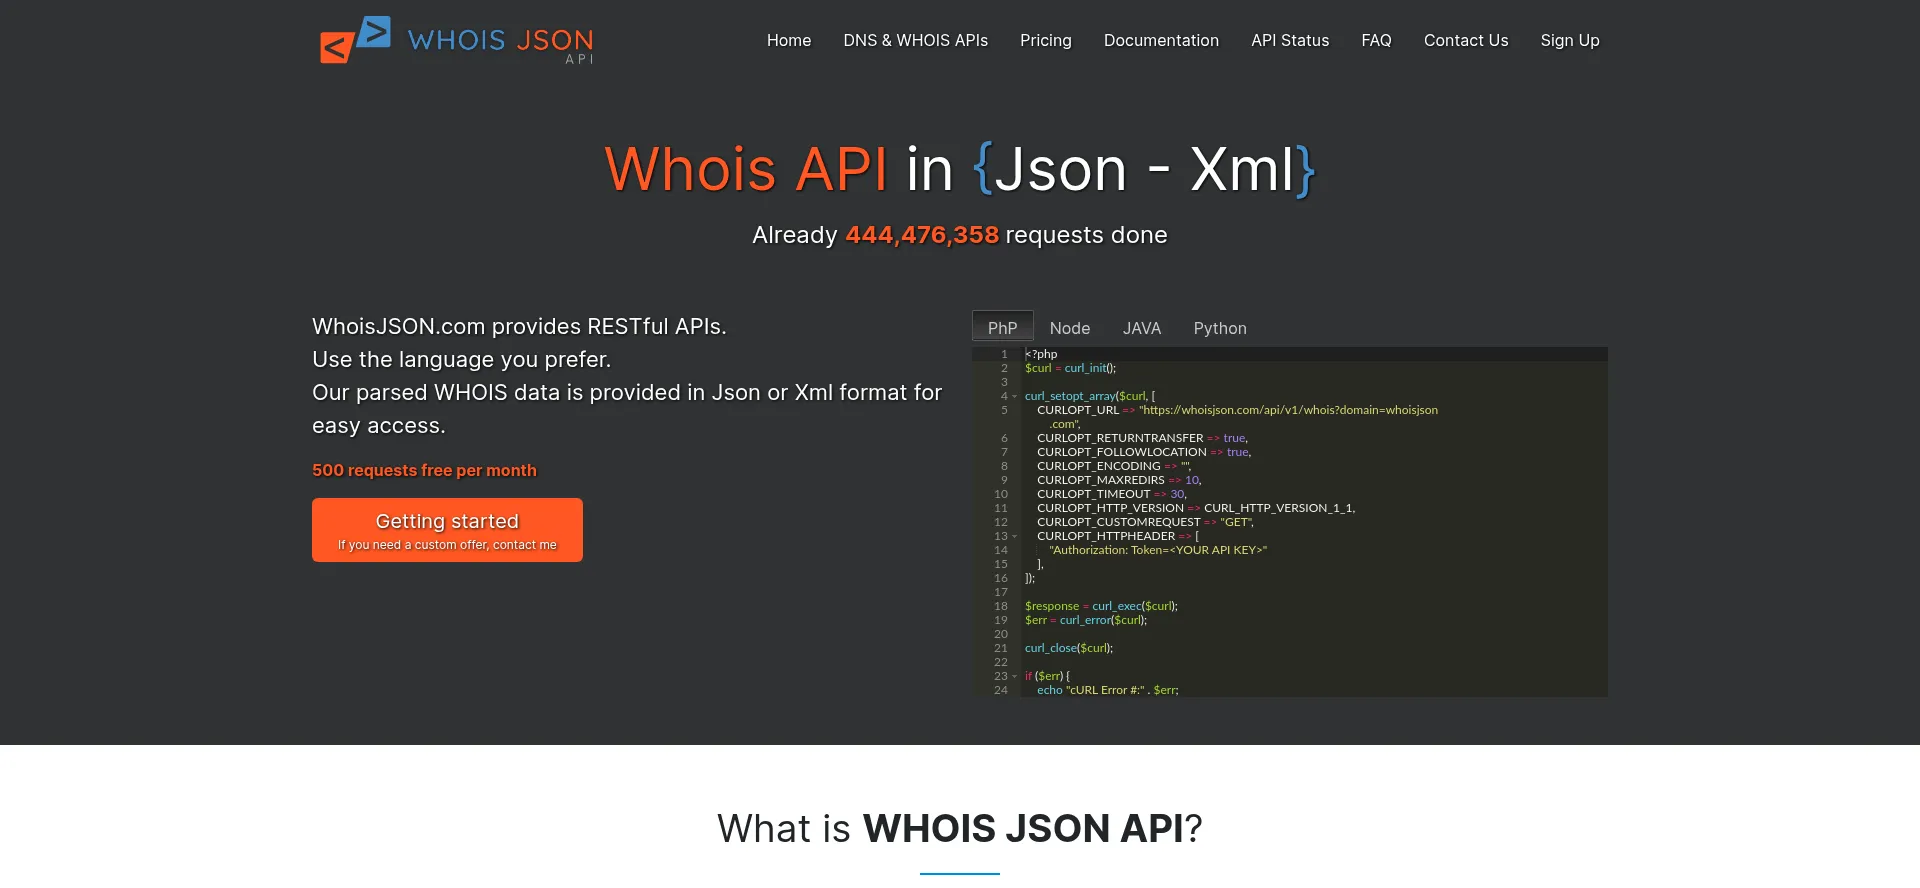The image size is (1920, 888).
Task: Open the Documentation link
Action: [1161, 40]
